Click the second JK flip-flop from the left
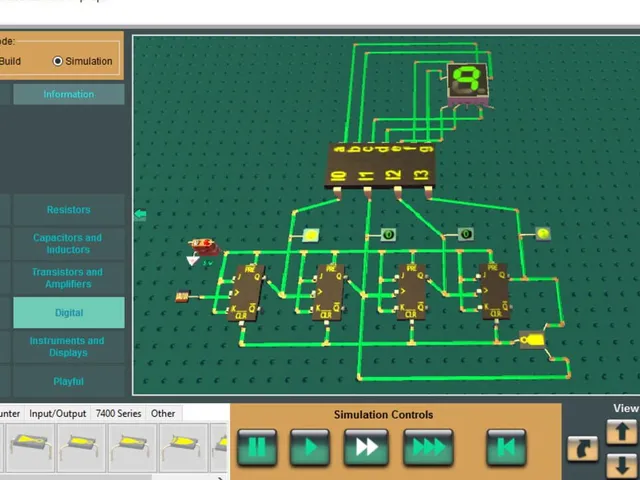 click(329, 292)
